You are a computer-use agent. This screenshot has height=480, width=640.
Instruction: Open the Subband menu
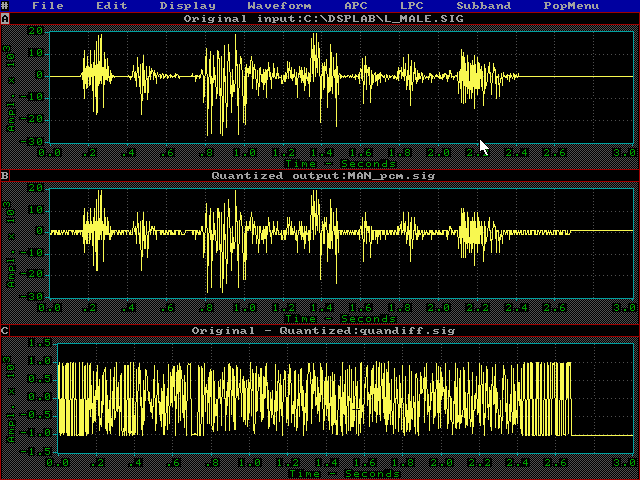tap(484, 6)
